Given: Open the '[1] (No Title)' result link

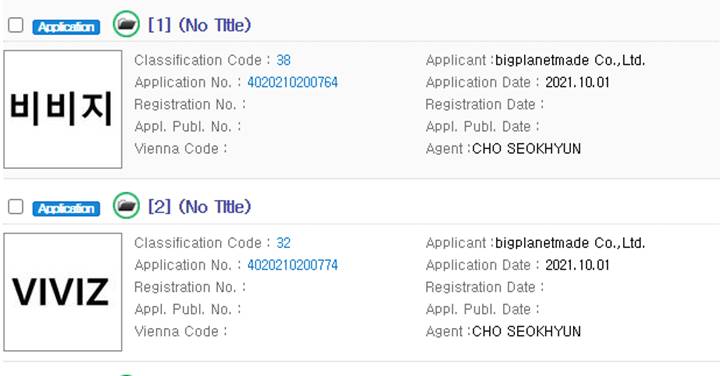Looking at the screenshot, I should [x=199, y=25].
